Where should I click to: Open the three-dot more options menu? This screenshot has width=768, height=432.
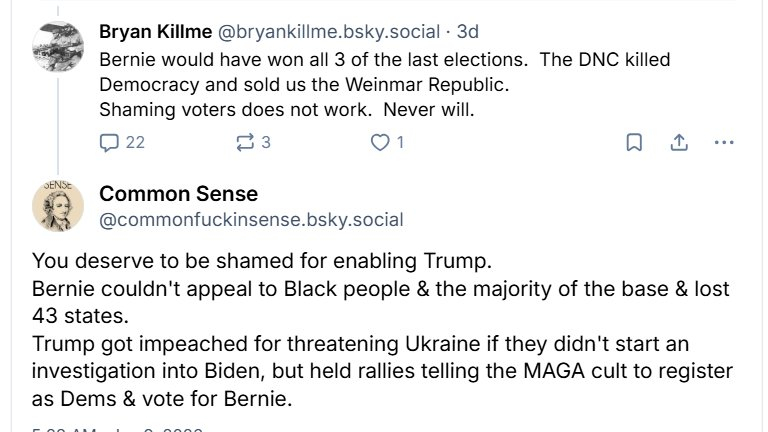[725, 143]
